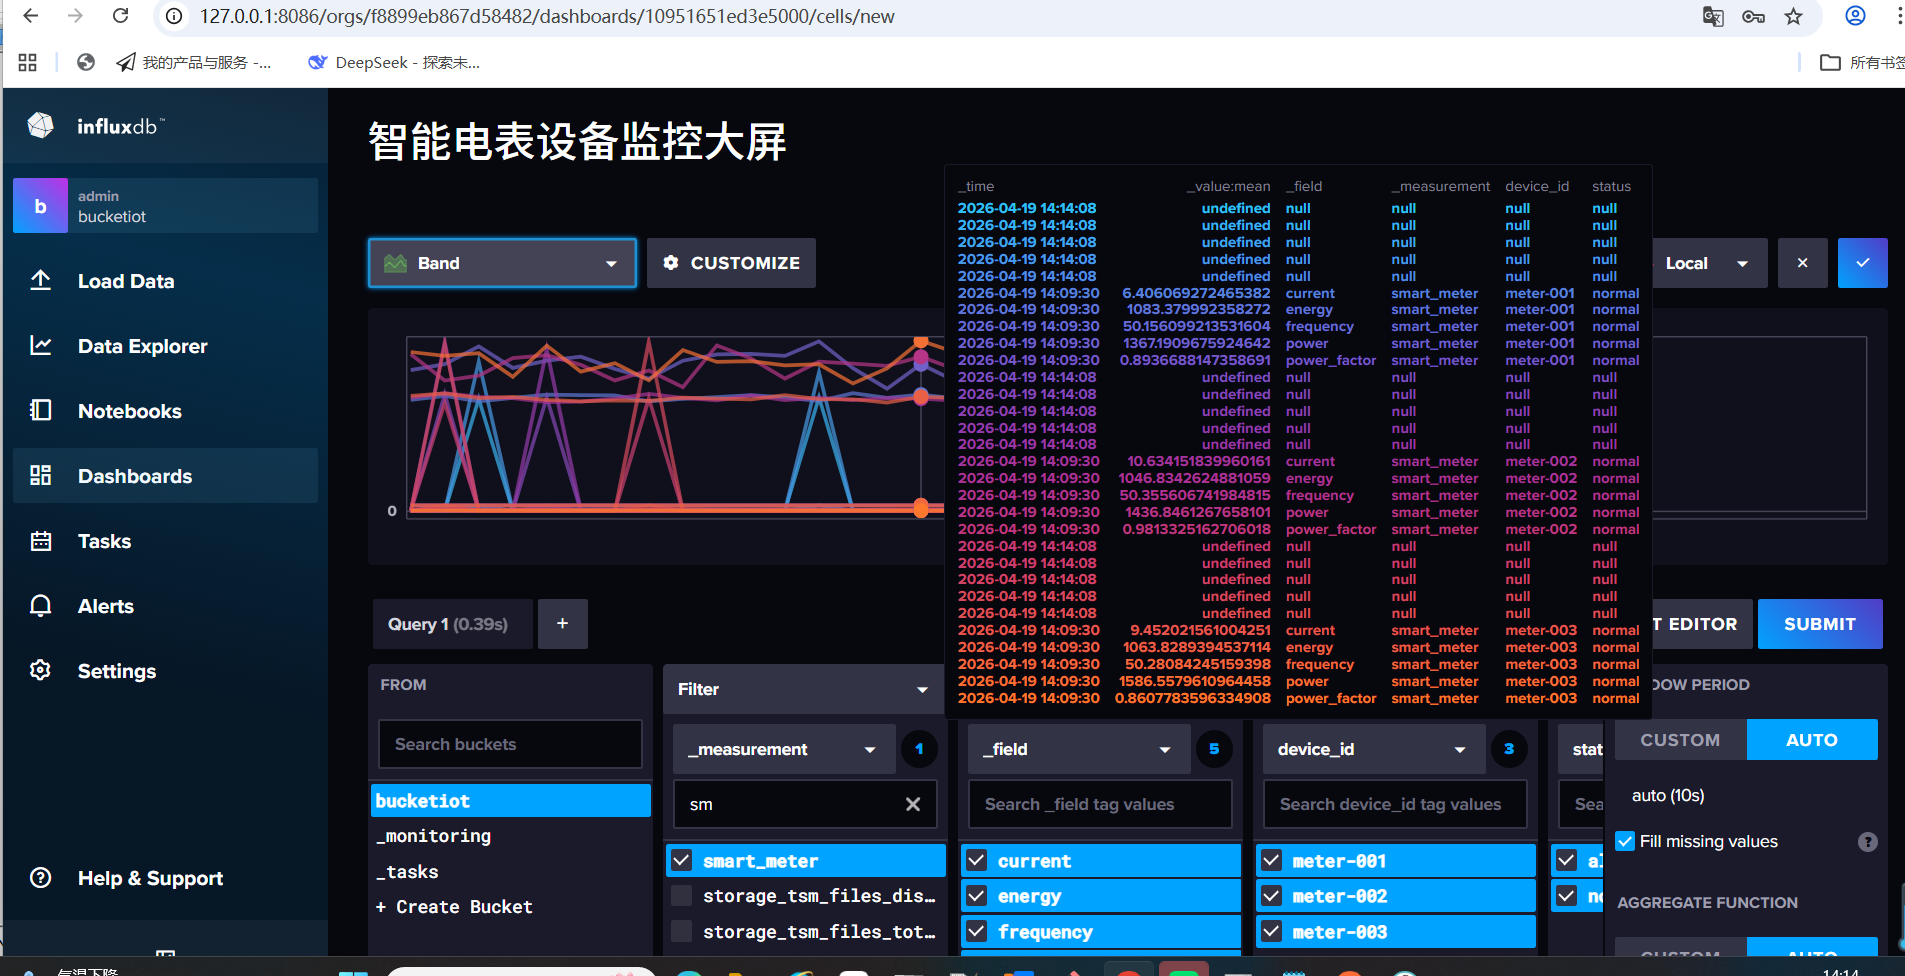Viewport: 1905px width, 976px height.
Task: Click SUBMIT query button
Action: coord(1820,624)
